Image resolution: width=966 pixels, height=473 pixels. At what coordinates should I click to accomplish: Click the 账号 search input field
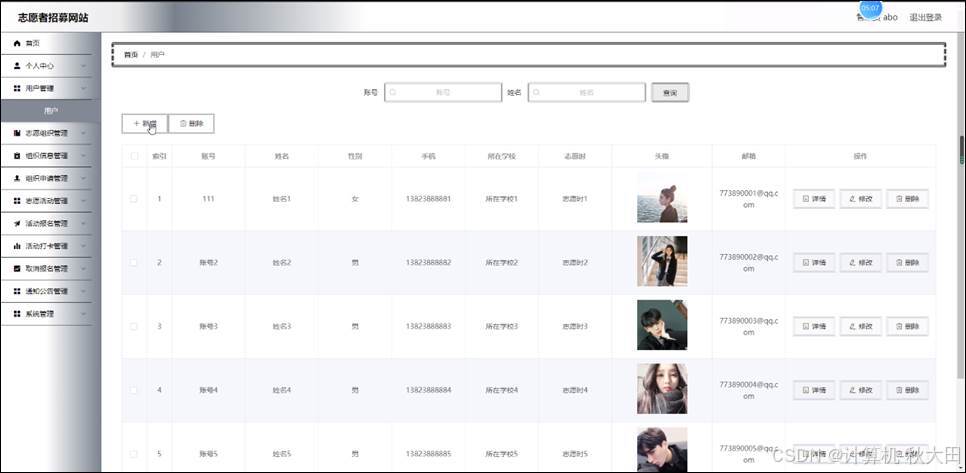(x=443, y=92)
